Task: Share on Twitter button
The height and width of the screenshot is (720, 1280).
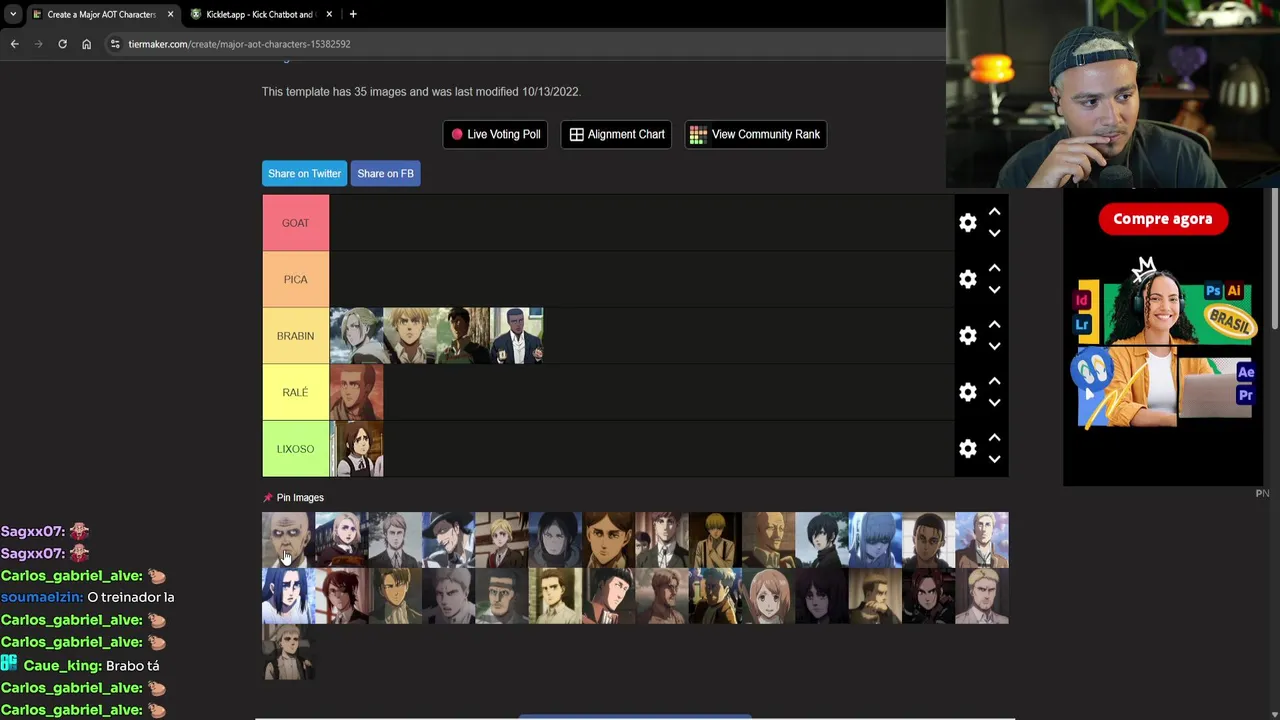Action: pos(304,173)
